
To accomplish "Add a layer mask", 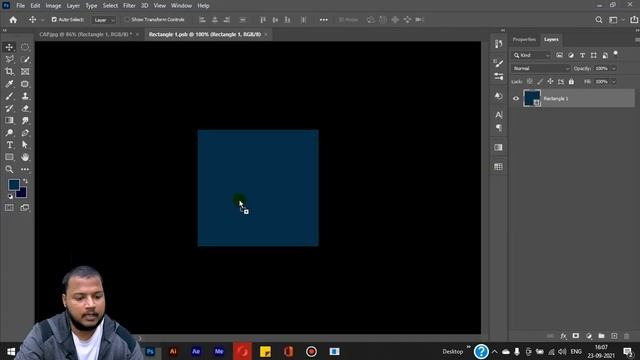I will click(x=576, y=336).
